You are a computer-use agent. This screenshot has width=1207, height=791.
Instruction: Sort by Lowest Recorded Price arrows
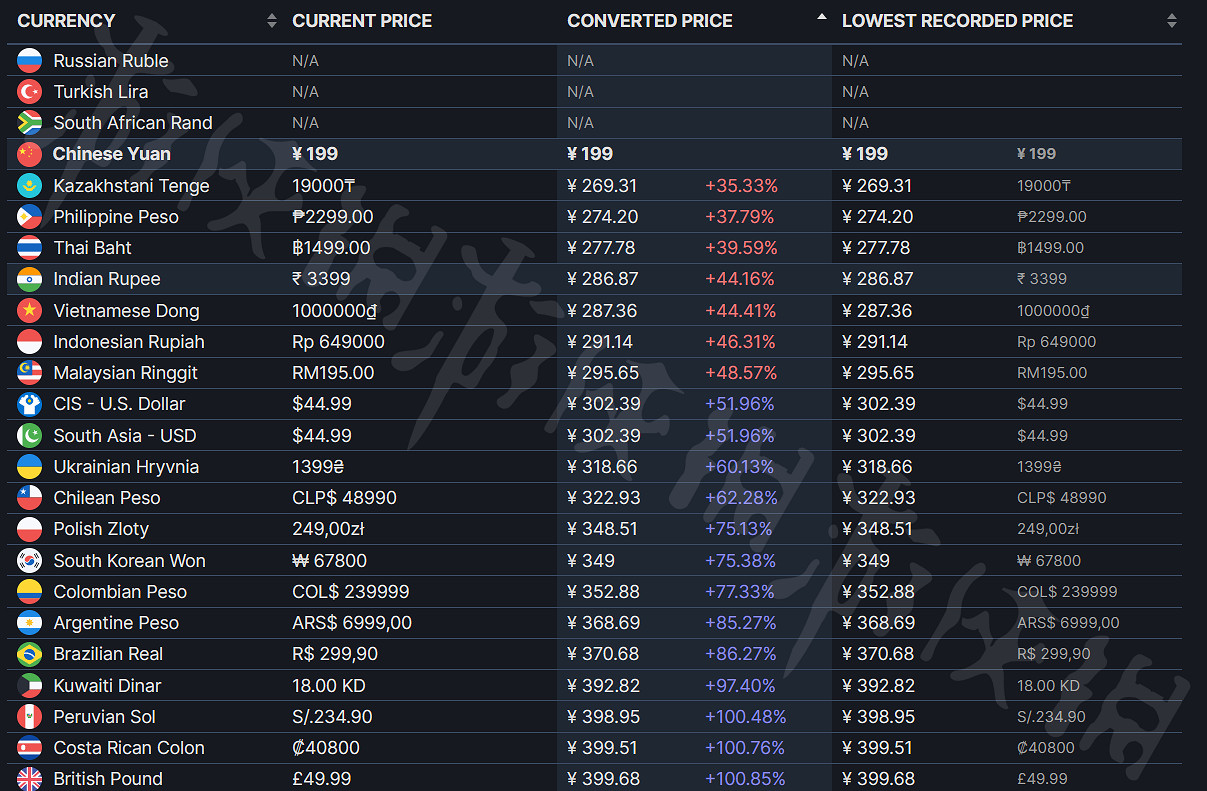pyautogui.click(x=1171, y=21)
